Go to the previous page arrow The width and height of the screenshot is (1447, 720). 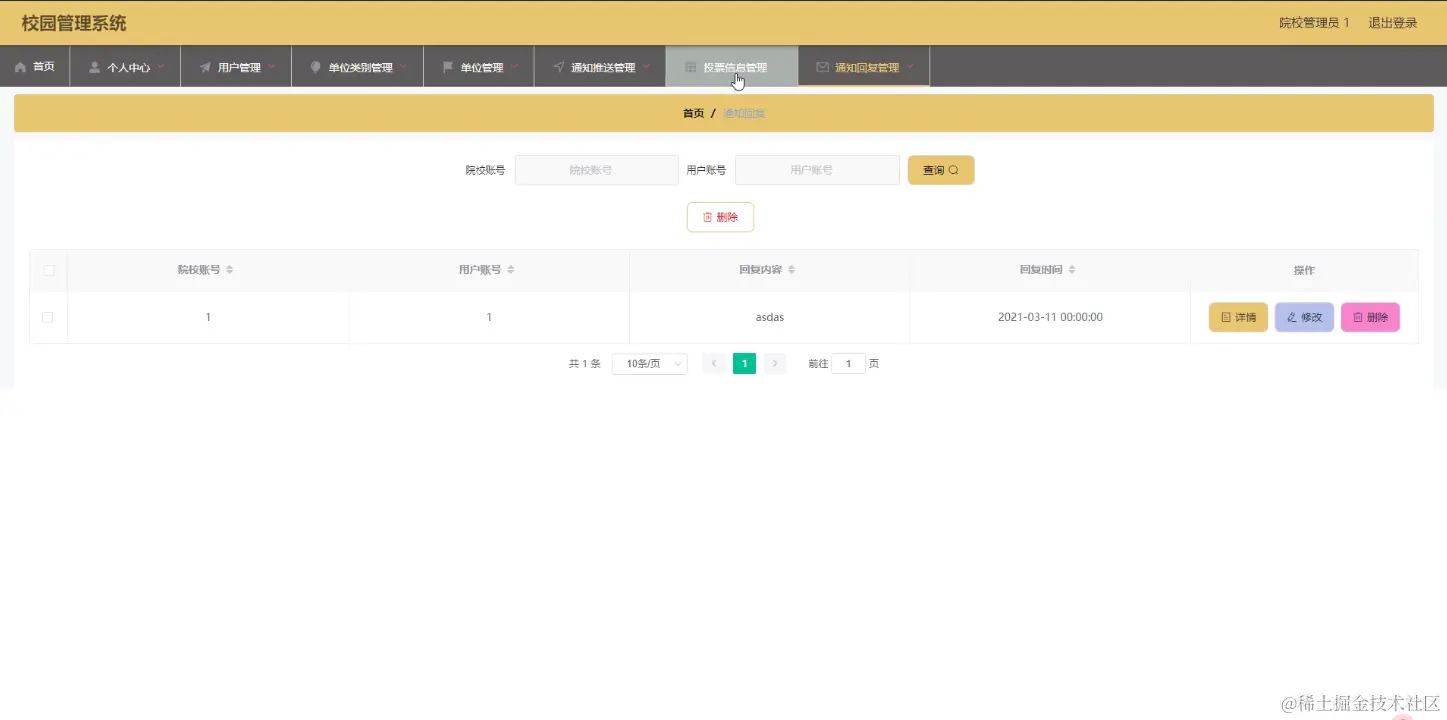(x=714, y=364)
